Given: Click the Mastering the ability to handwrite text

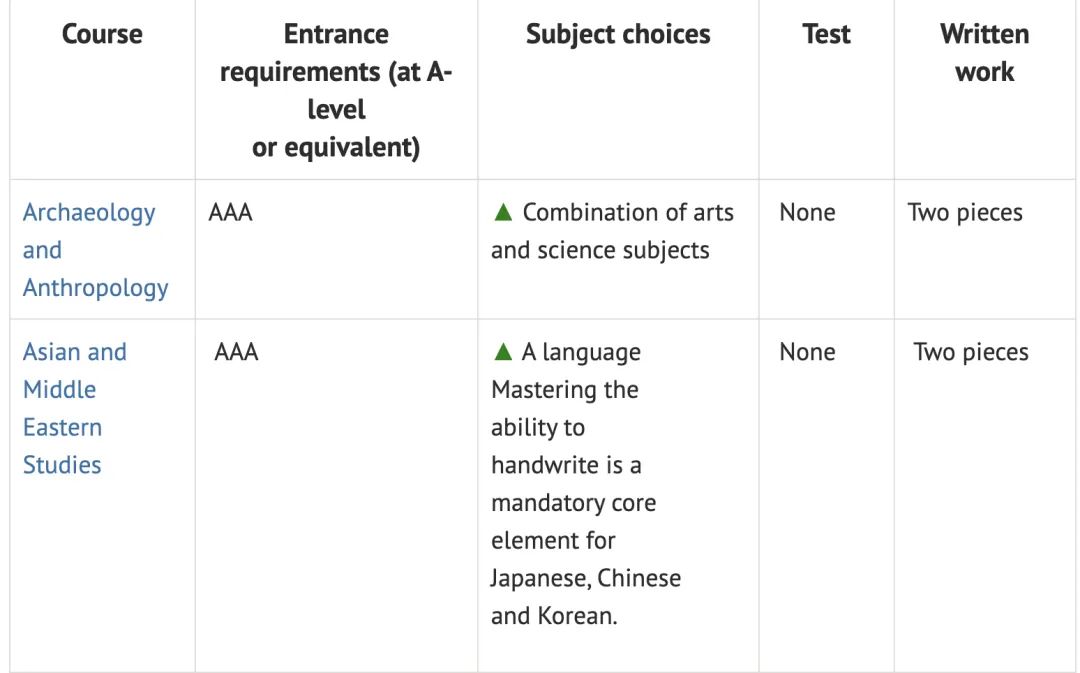Looking at the screenshot, I should [x=565, y=427].
